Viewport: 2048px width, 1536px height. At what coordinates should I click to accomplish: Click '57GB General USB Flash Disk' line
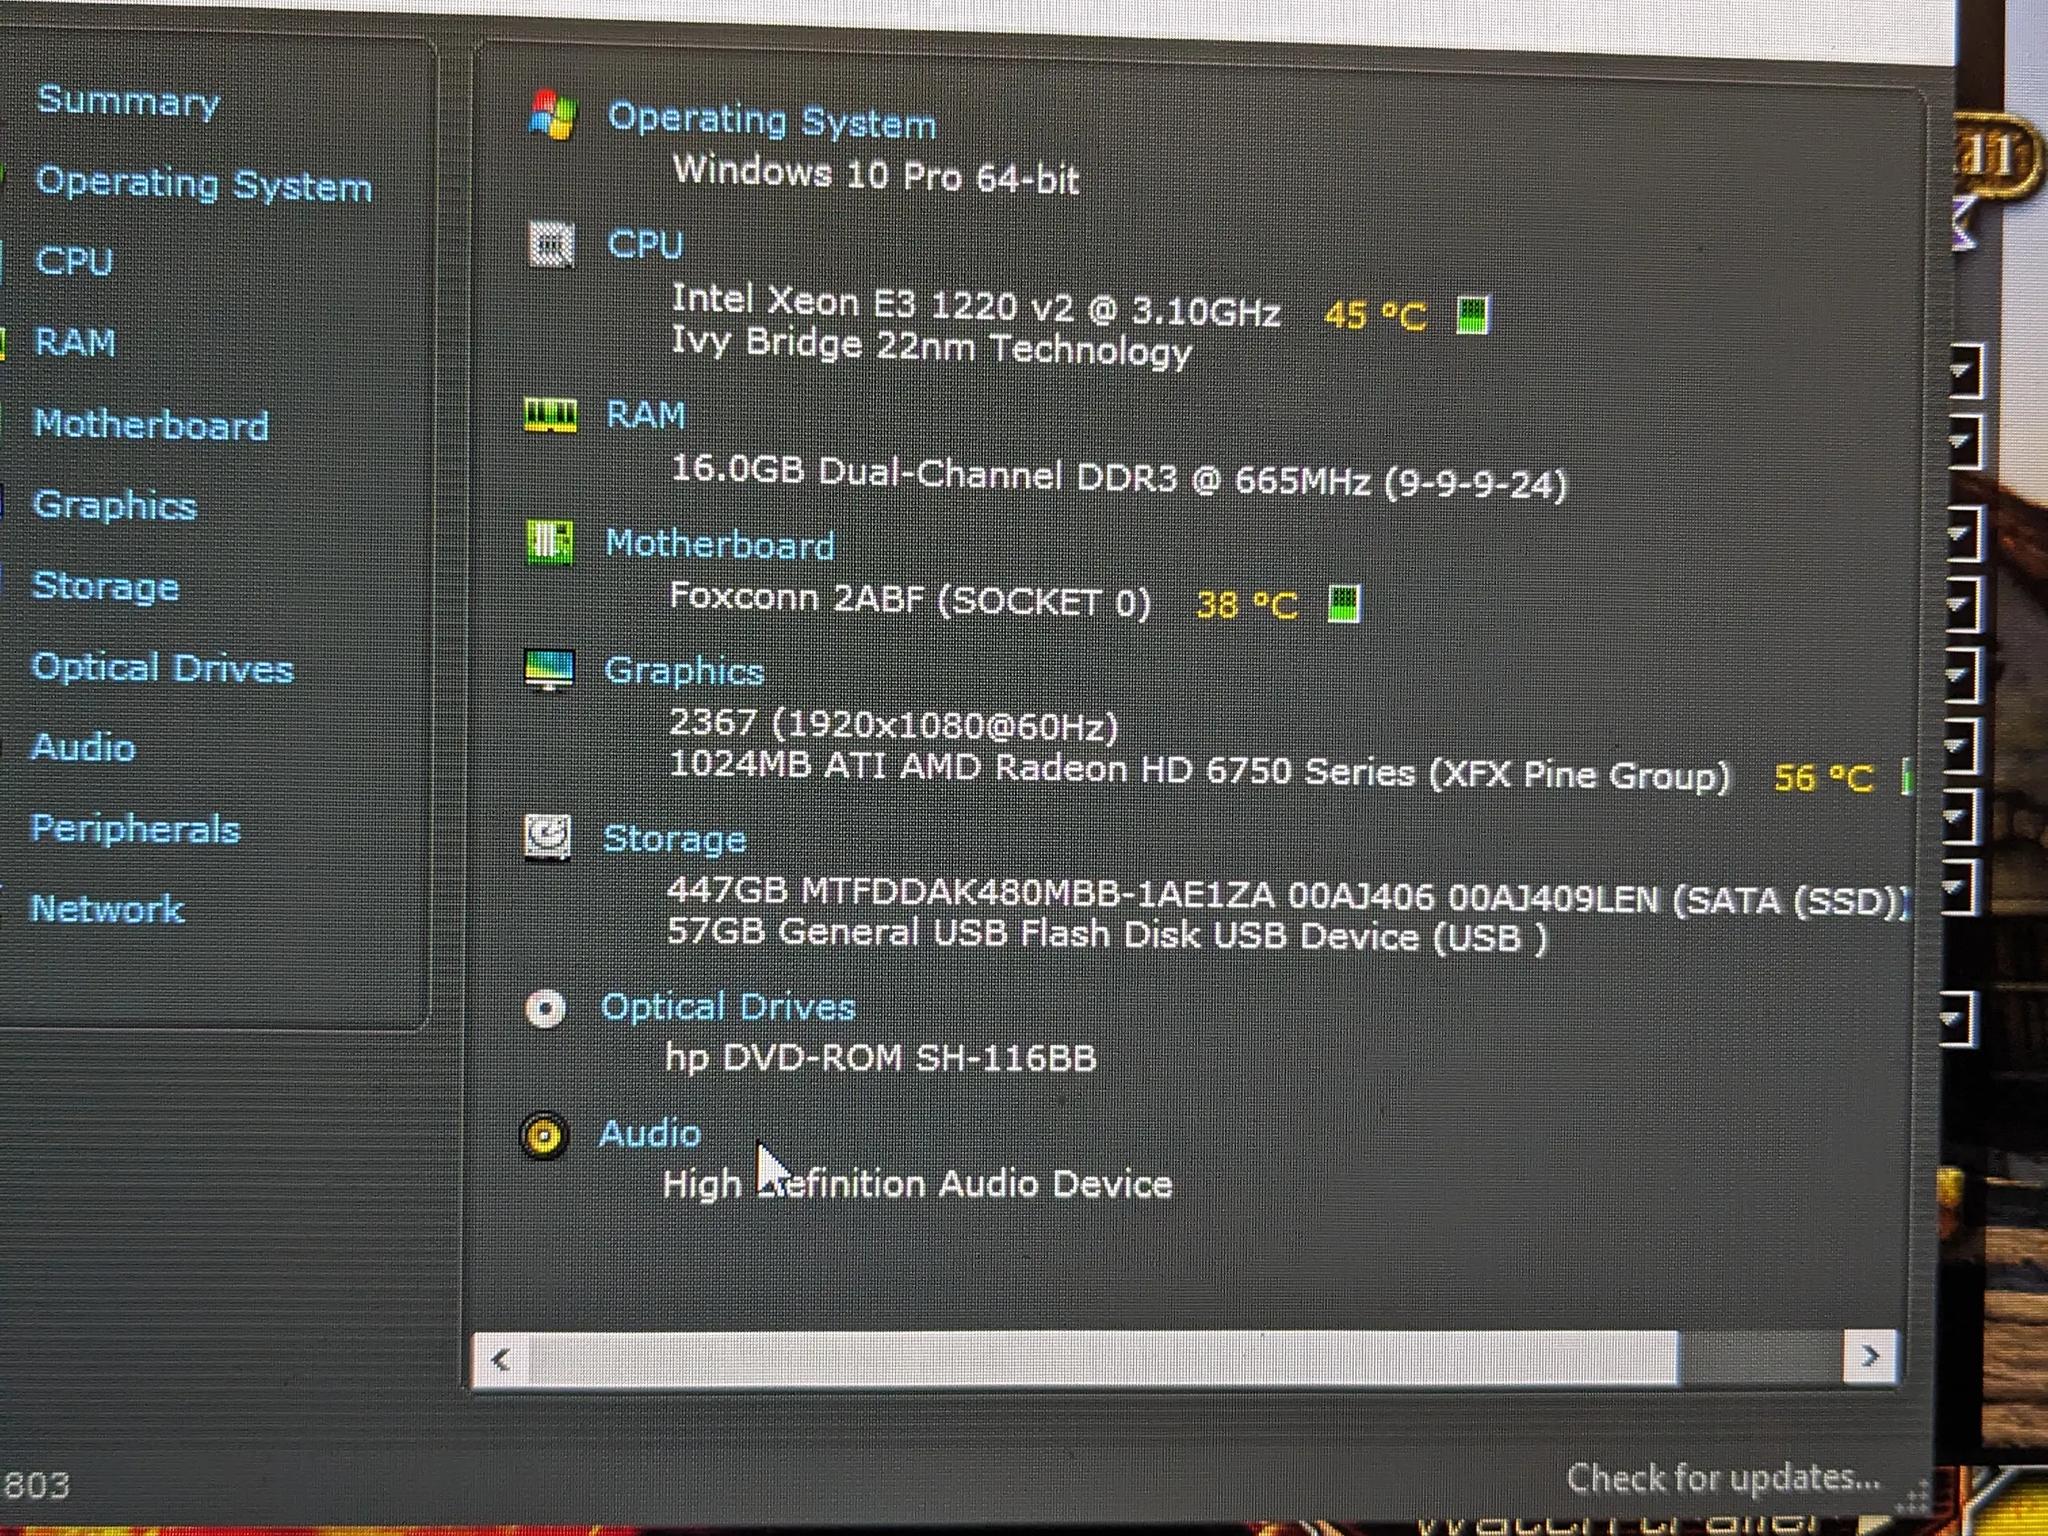coord(1107,934)
